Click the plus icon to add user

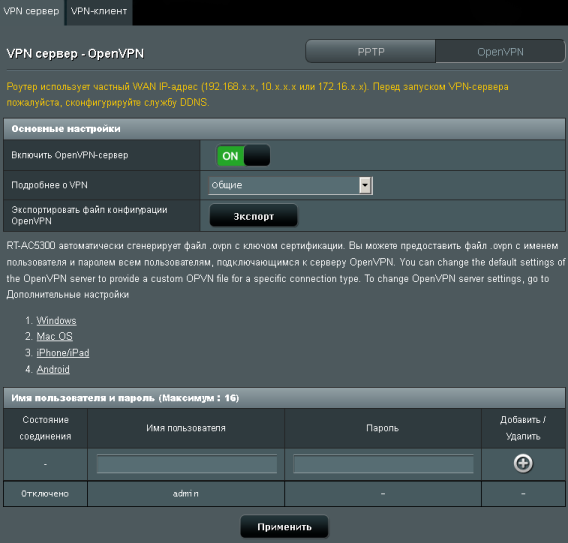[x=523, y=463]
